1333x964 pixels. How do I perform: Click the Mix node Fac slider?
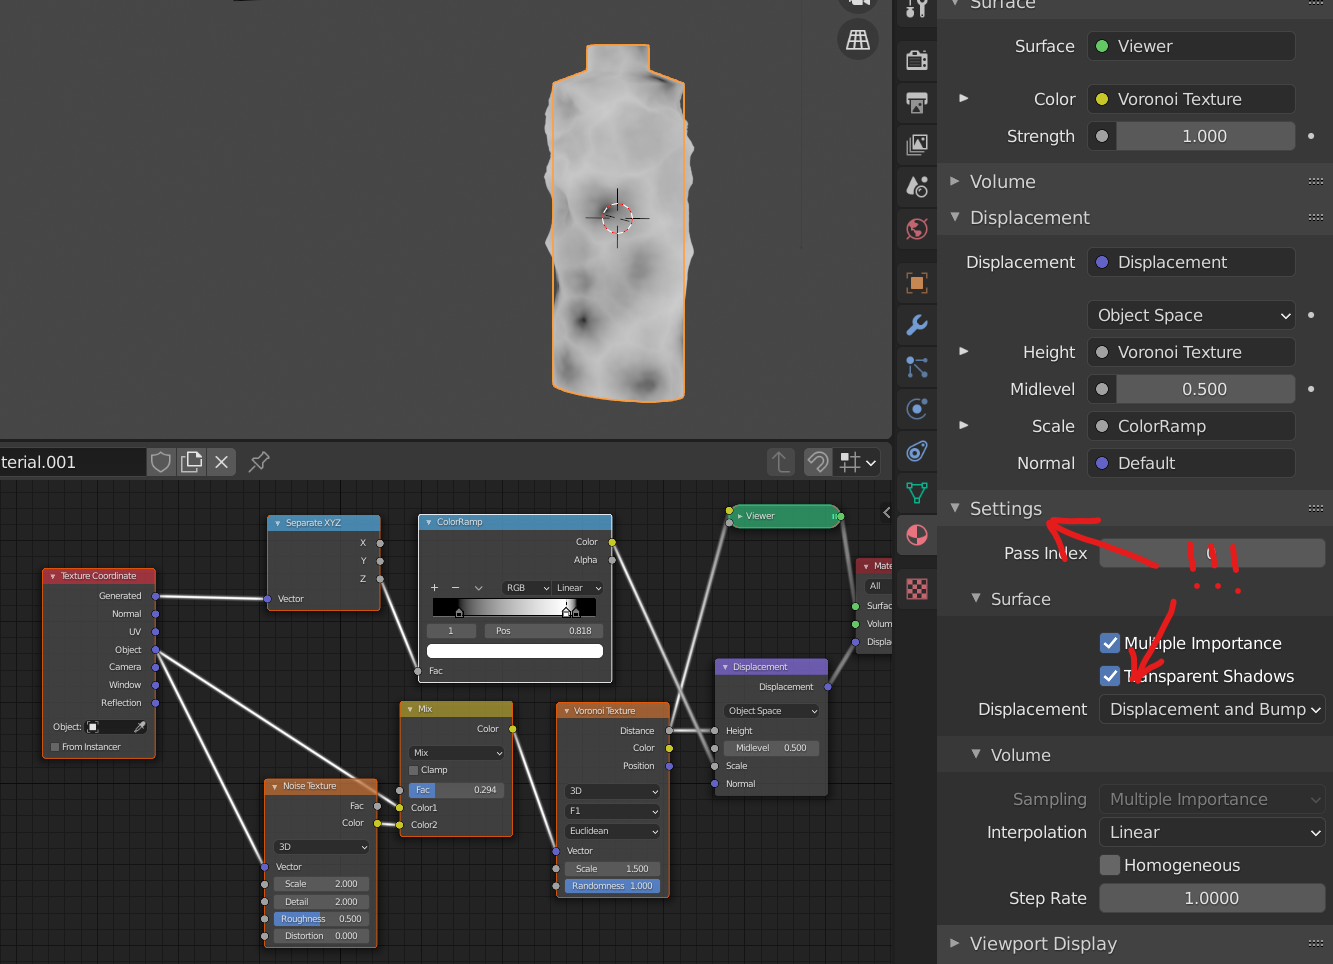tap(457, 790)
